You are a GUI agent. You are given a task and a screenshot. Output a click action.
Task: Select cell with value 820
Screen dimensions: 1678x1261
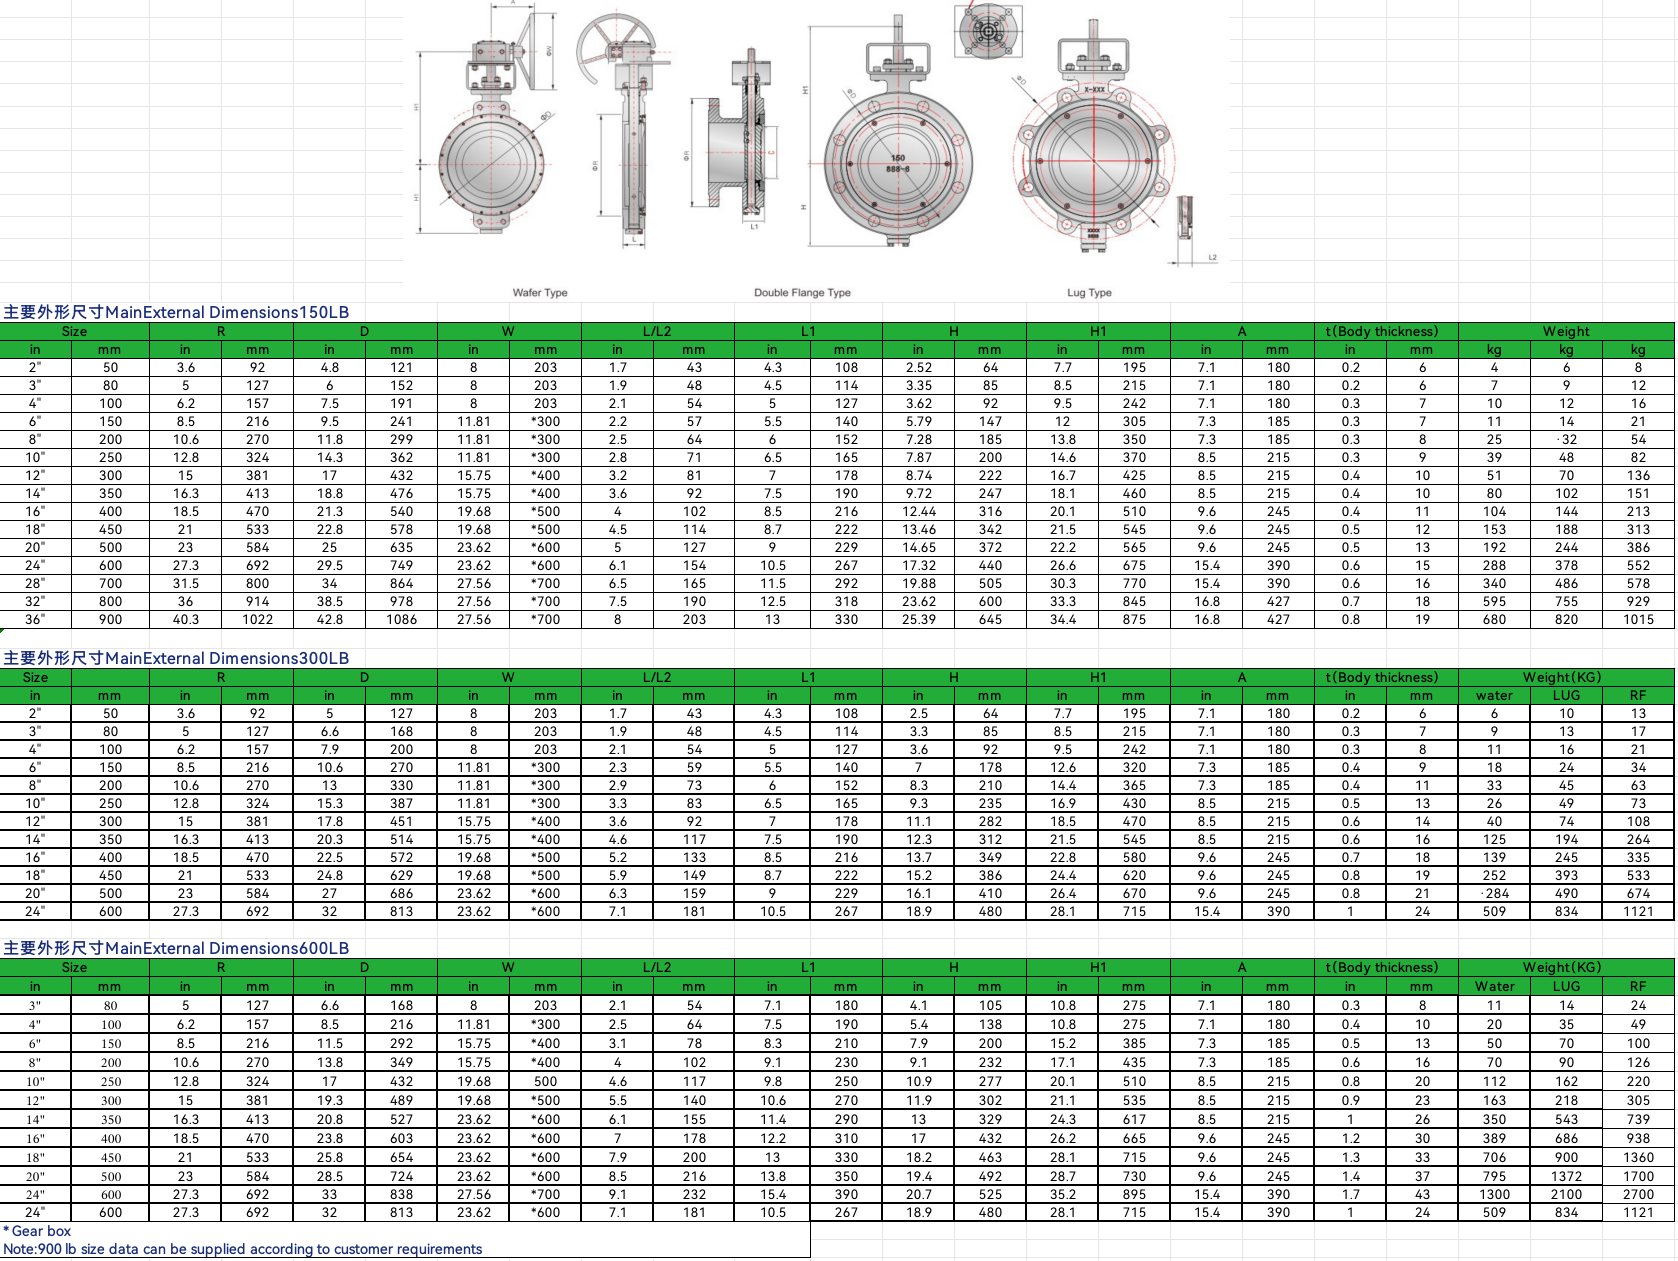click(x=1566, y=620)
